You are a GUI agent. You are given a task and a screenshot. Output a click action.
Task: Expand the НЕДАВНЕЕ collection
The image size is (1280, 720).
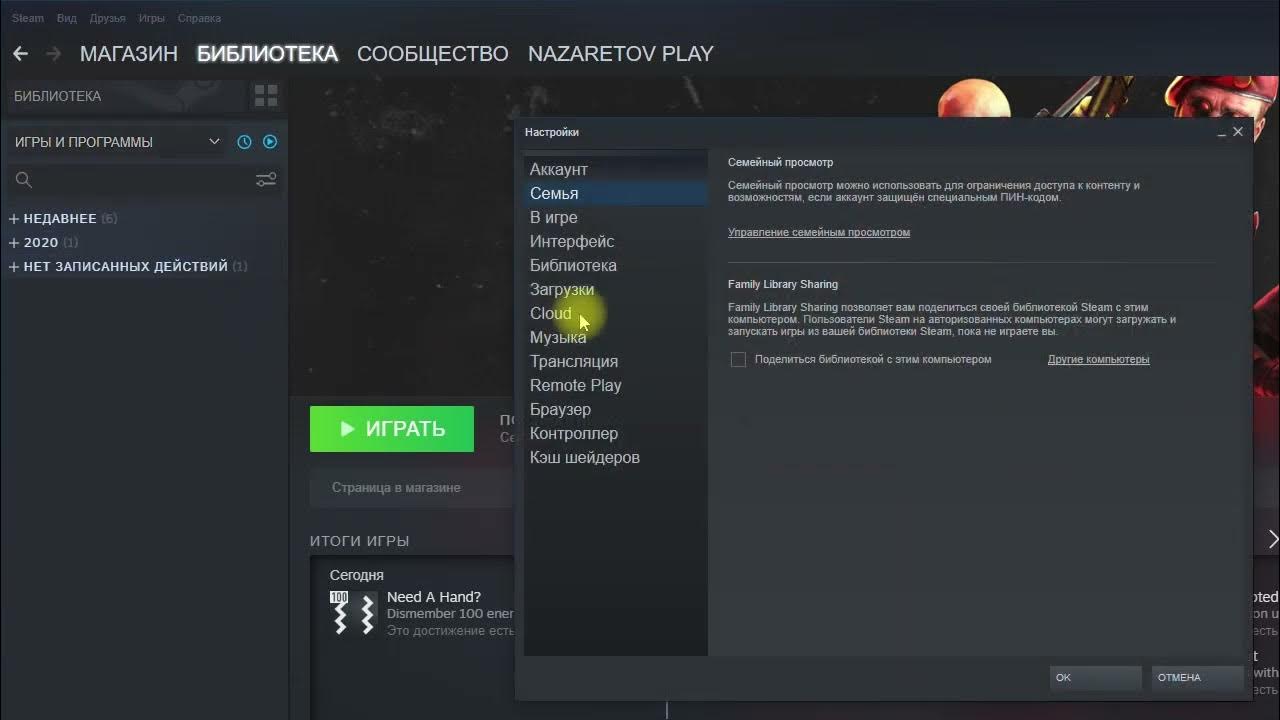(x=14, y=218)
